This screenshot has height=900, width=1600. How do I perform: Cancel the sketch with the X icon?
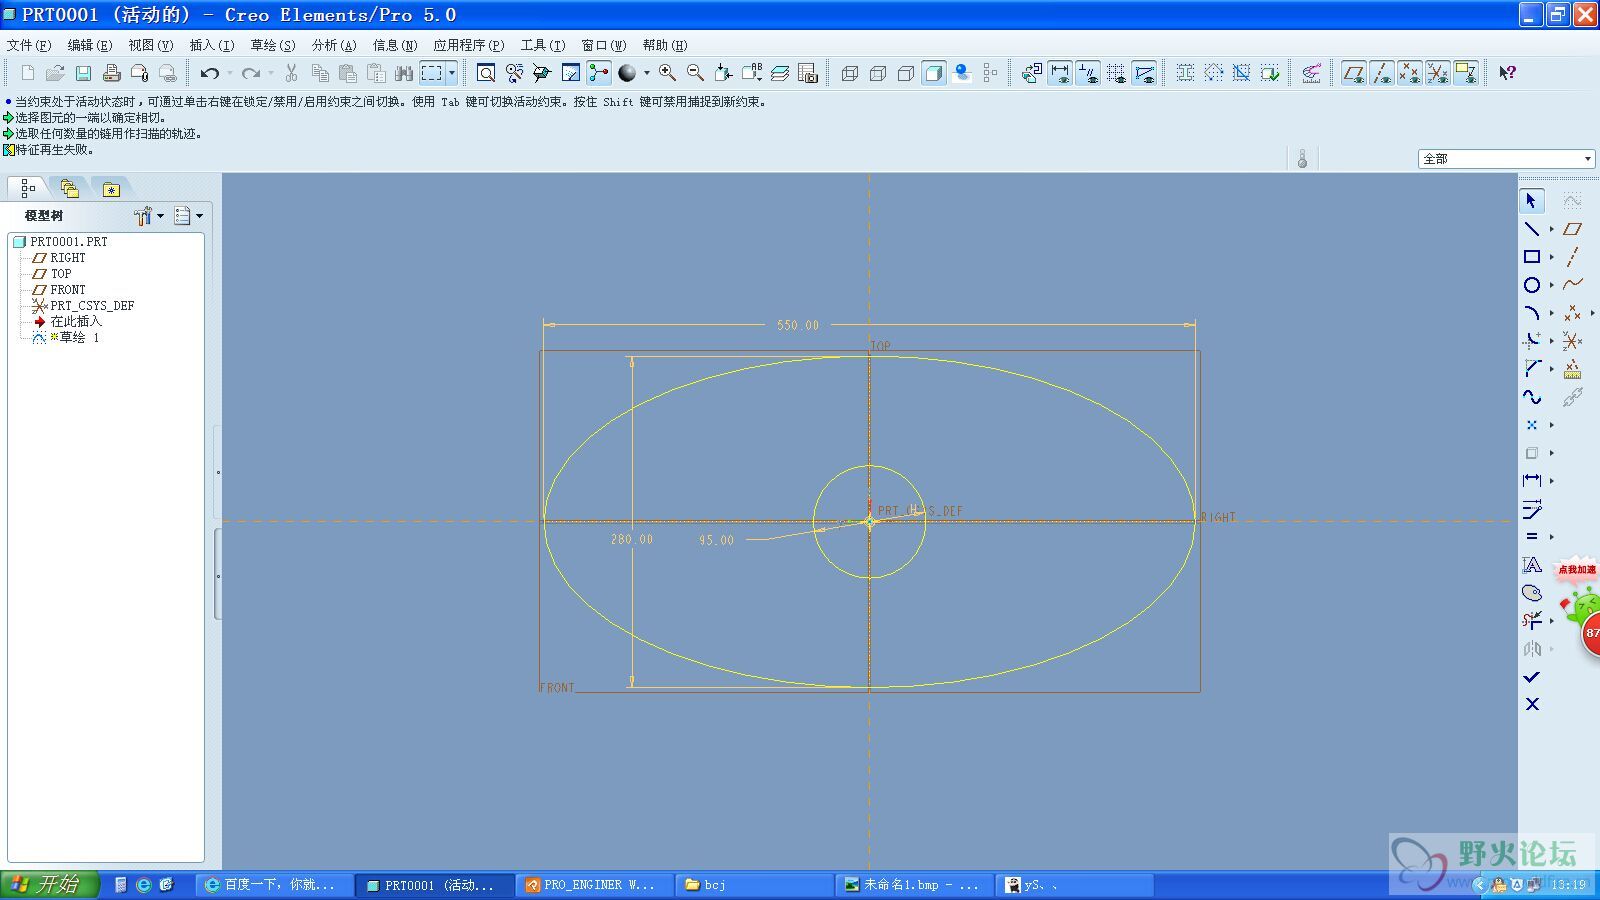coord(1531,705)
